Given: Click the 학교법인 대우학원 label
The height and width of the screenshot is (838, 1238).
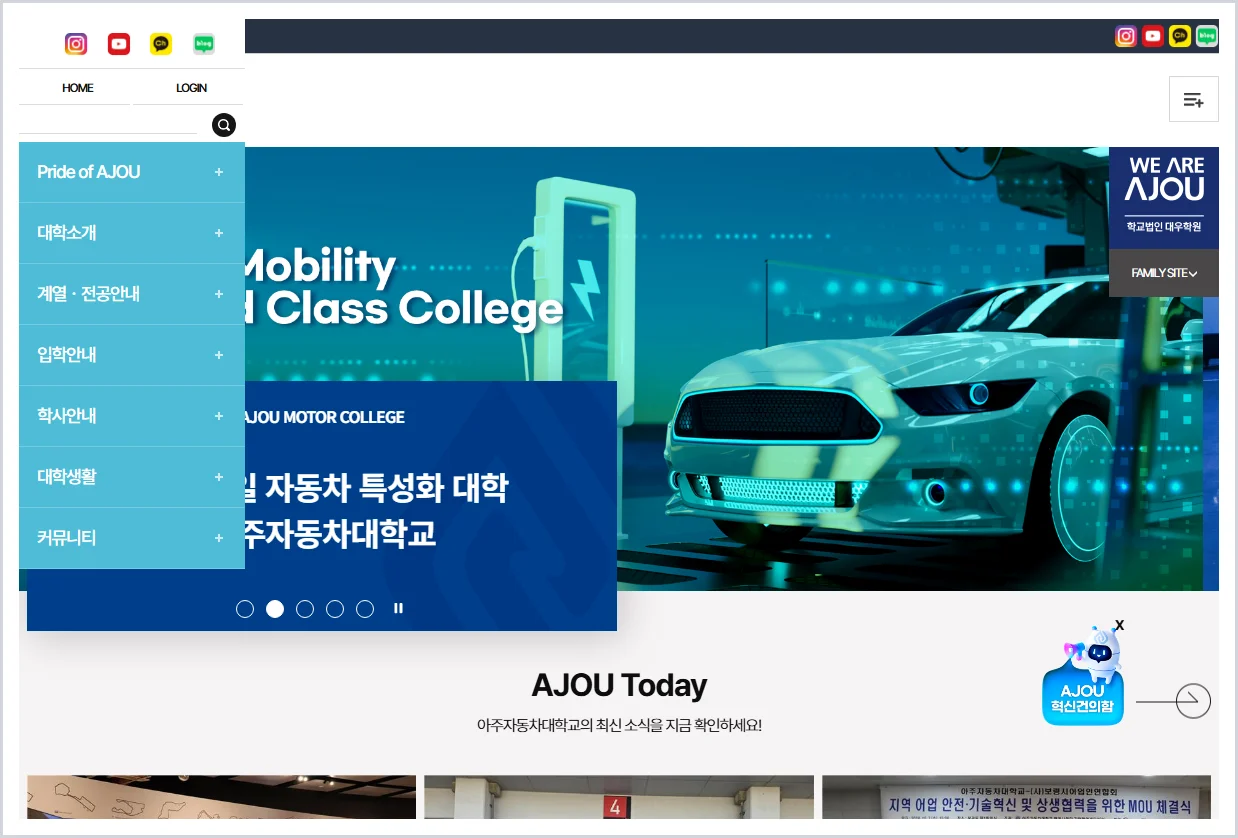Looking at the screenshot, I should pyautogui.click(x=1164, y=227).
